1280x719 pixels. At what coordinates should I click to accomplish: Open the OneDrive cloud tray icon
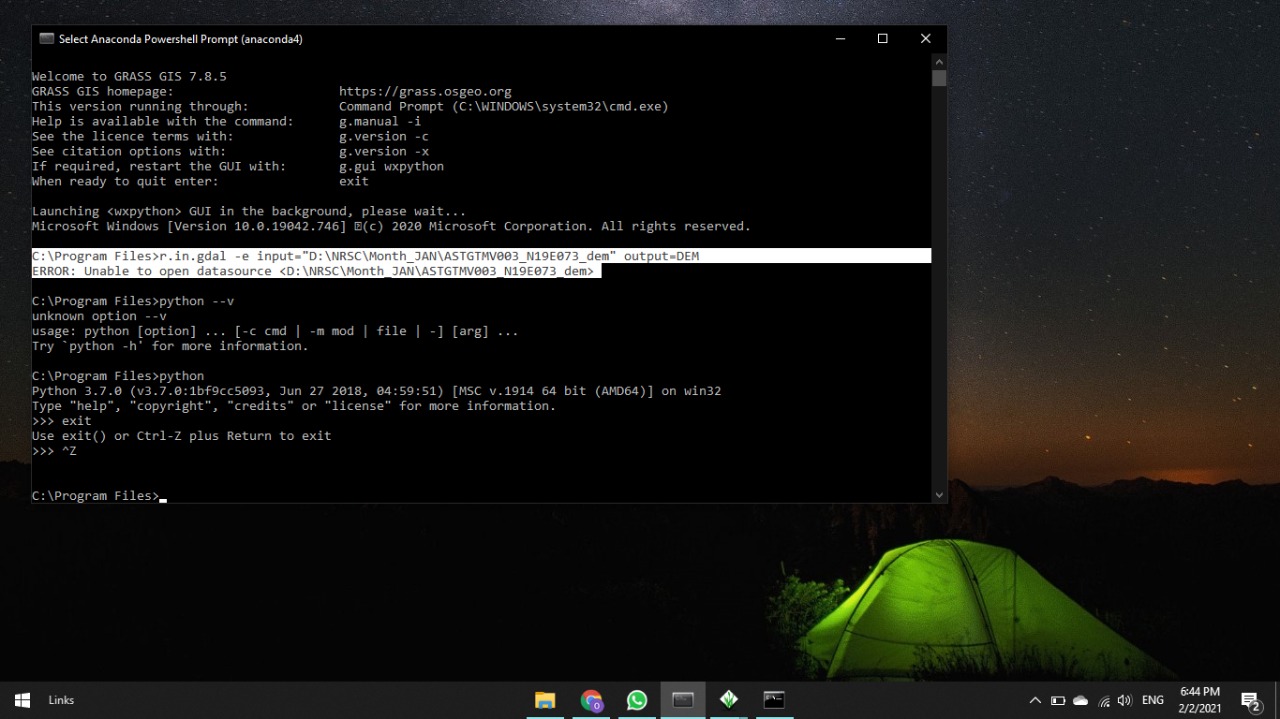coord(1081,701)
